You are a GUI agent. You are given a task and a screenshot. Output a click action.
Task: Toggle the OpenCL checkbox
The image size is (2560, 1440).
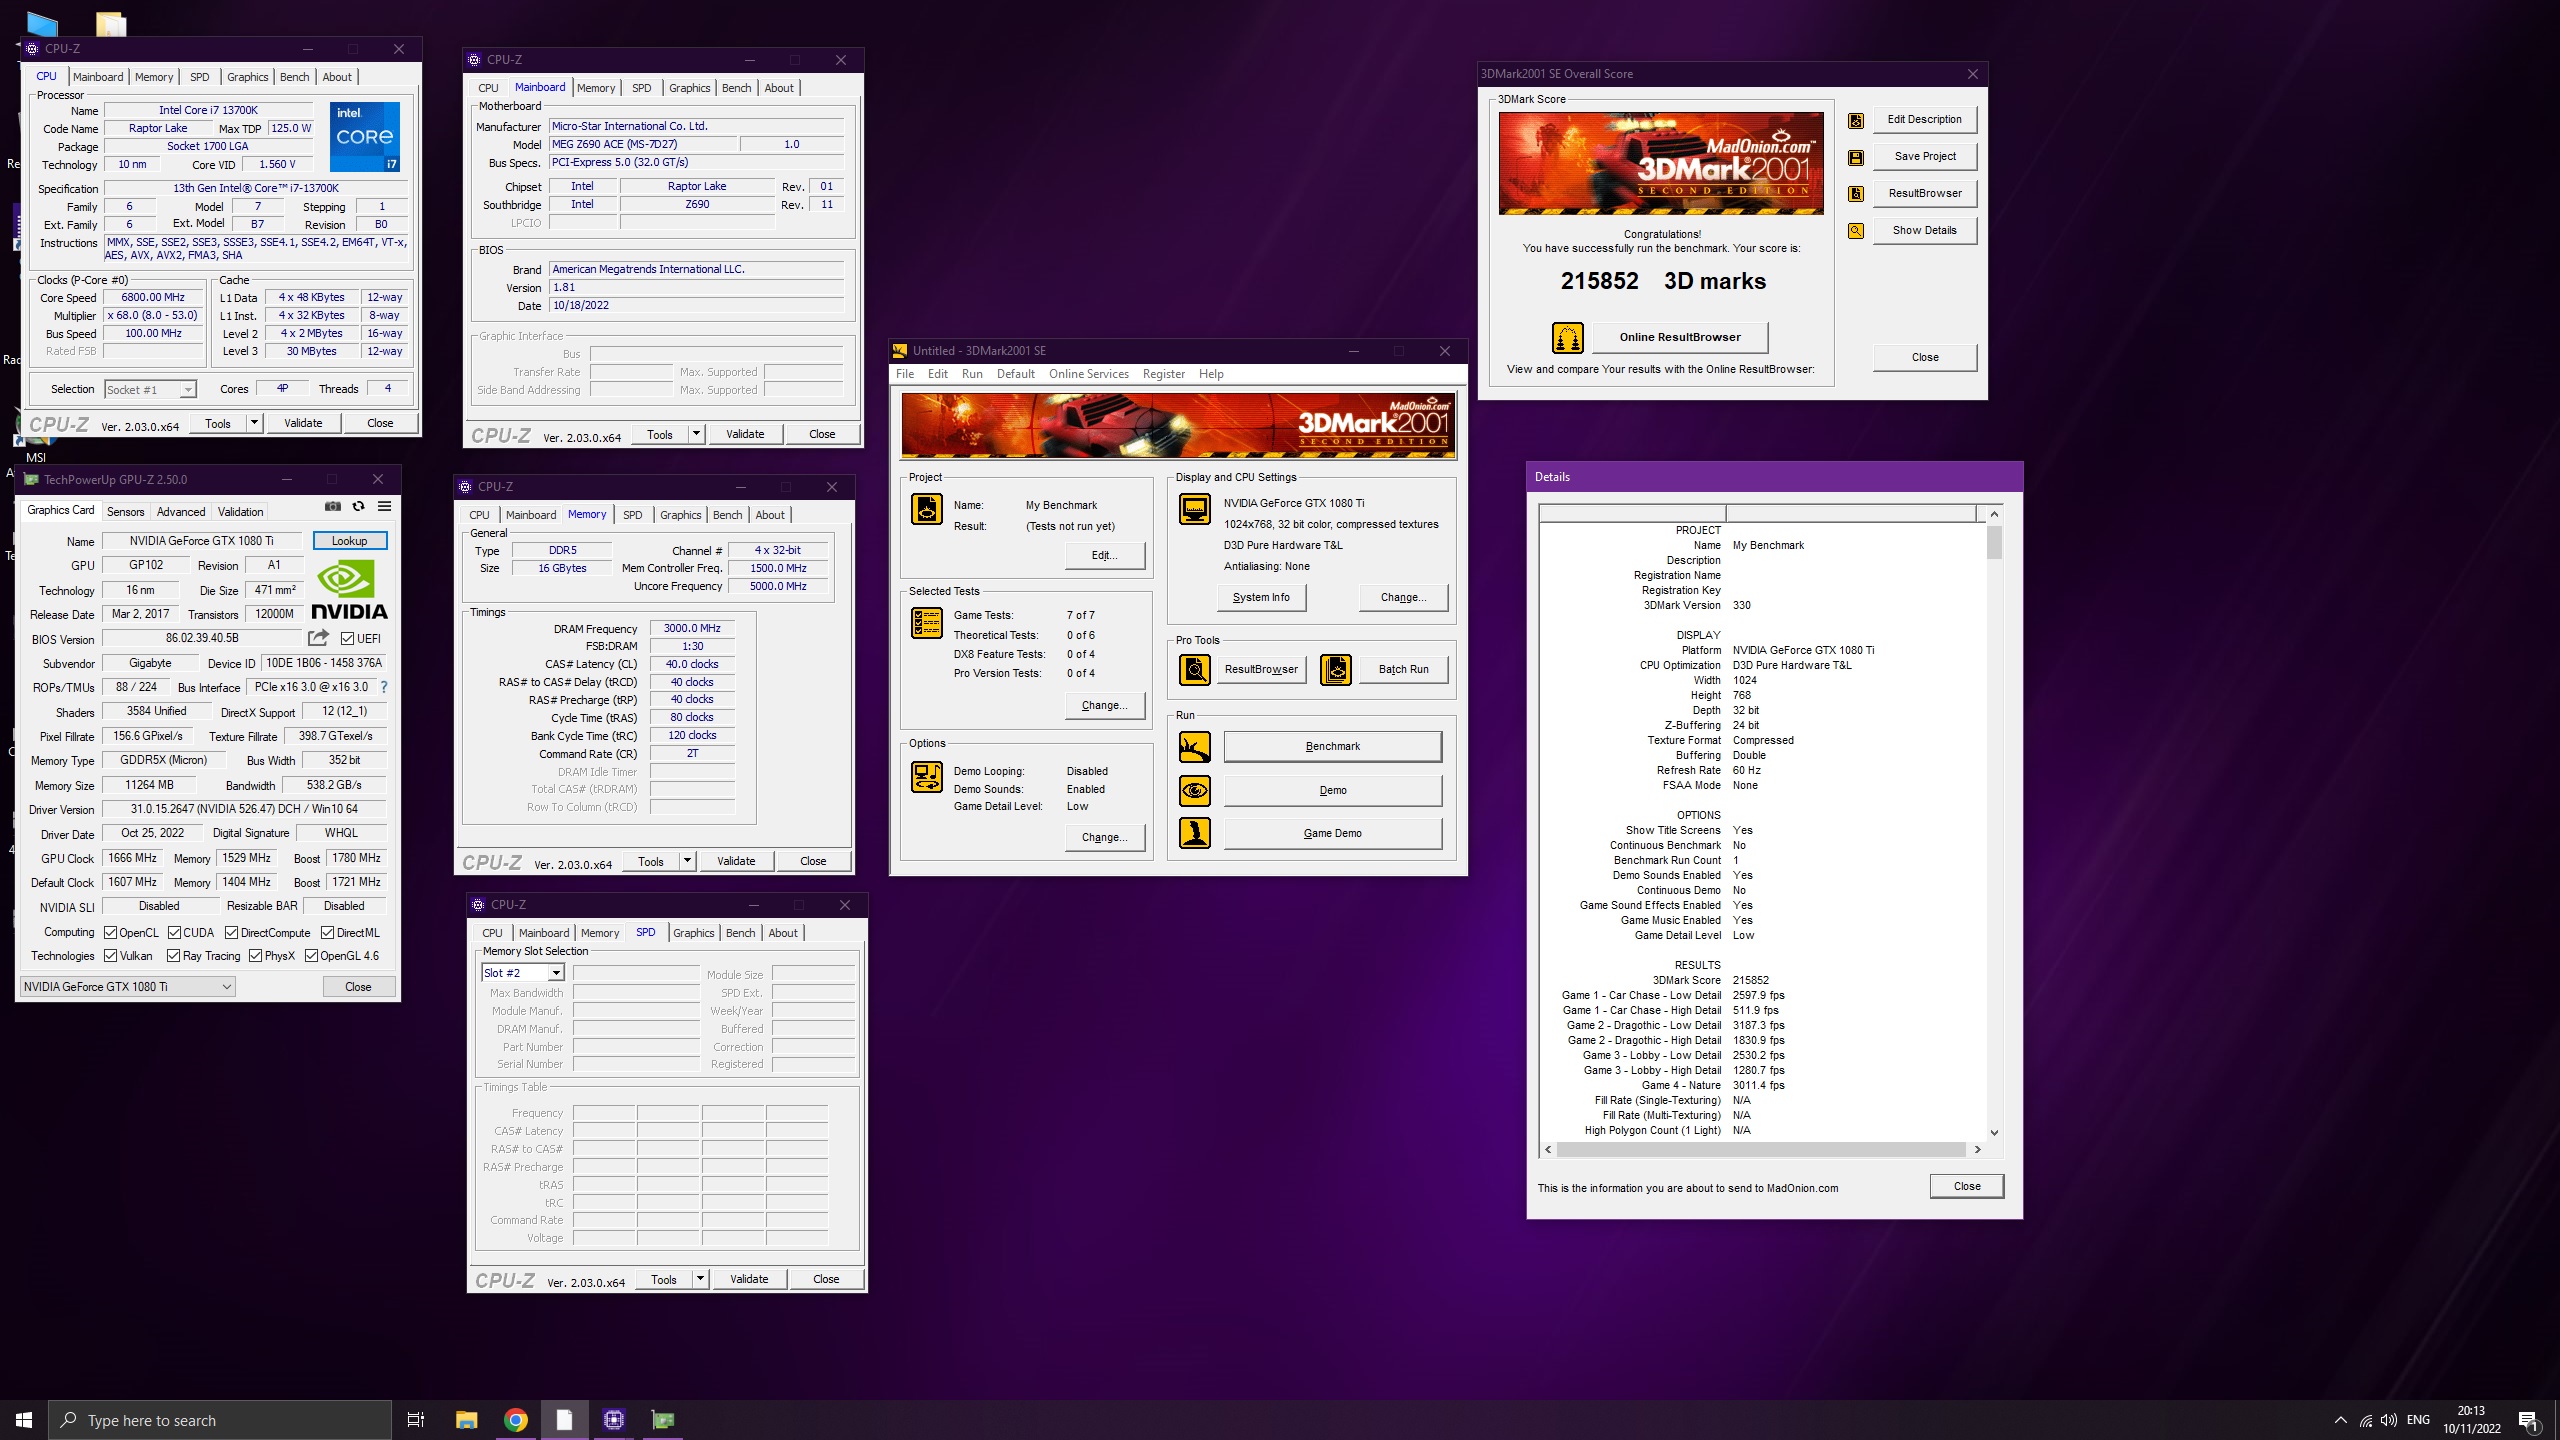point(111,933)
